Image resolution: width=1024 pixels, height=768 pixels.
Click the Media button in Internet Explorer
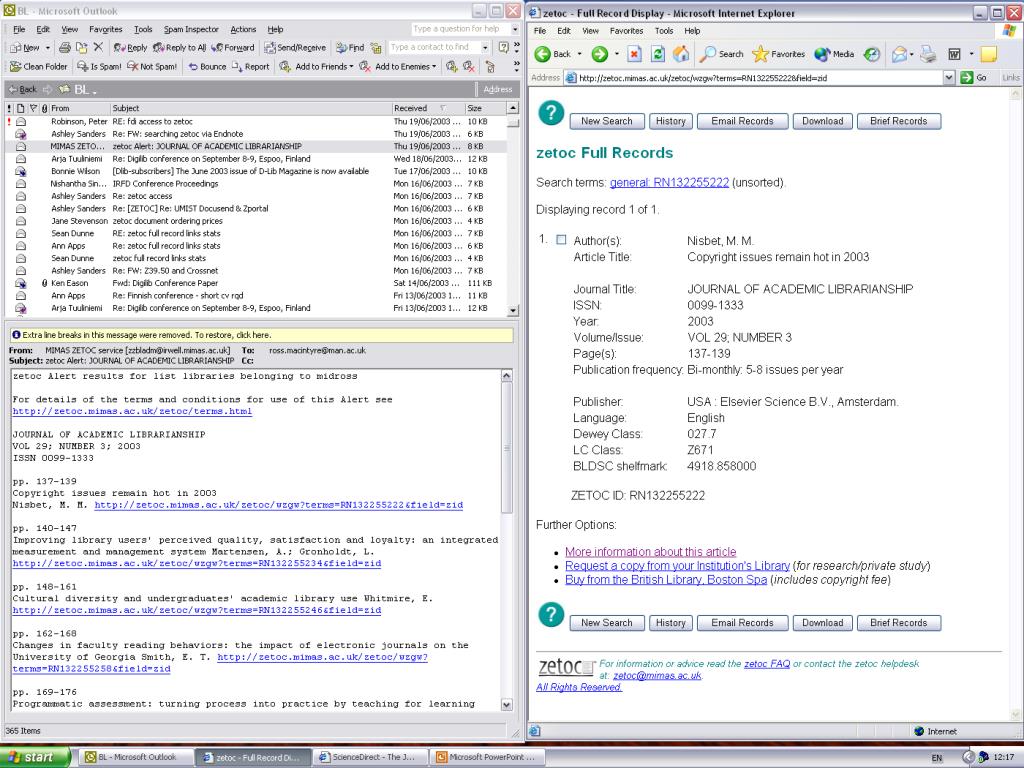pos(834,54)
